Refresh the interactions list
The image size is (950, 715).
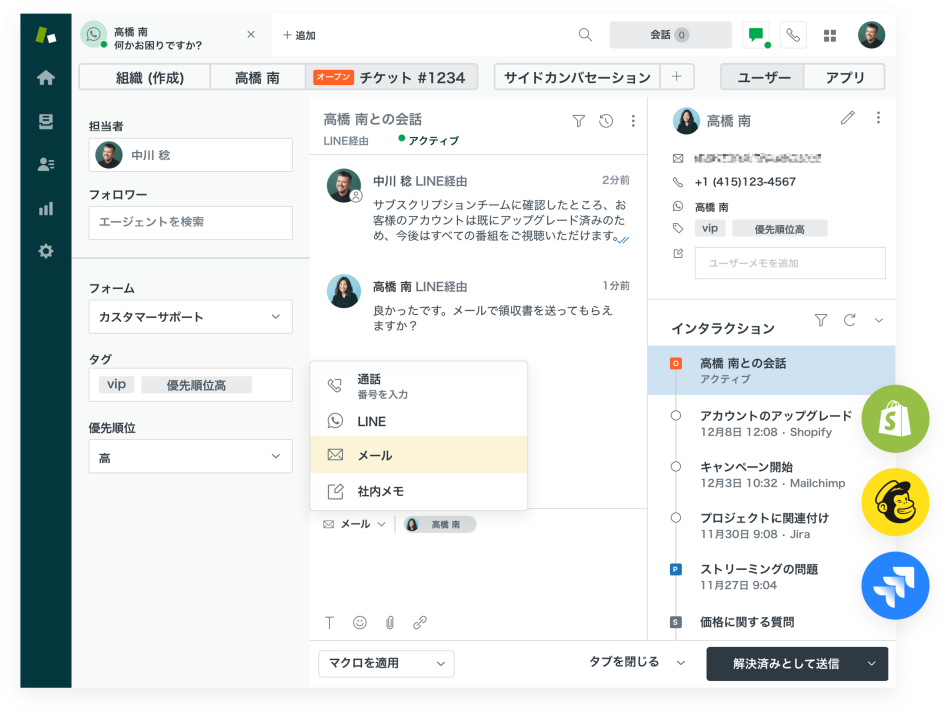pos(850,320)
